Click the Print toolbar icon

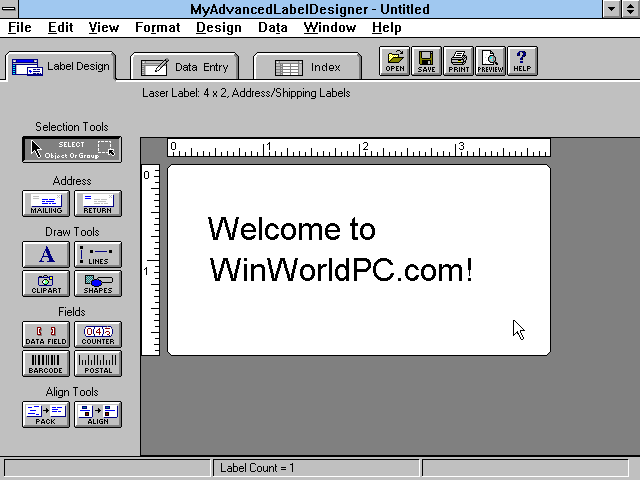(x=458, y=61)
